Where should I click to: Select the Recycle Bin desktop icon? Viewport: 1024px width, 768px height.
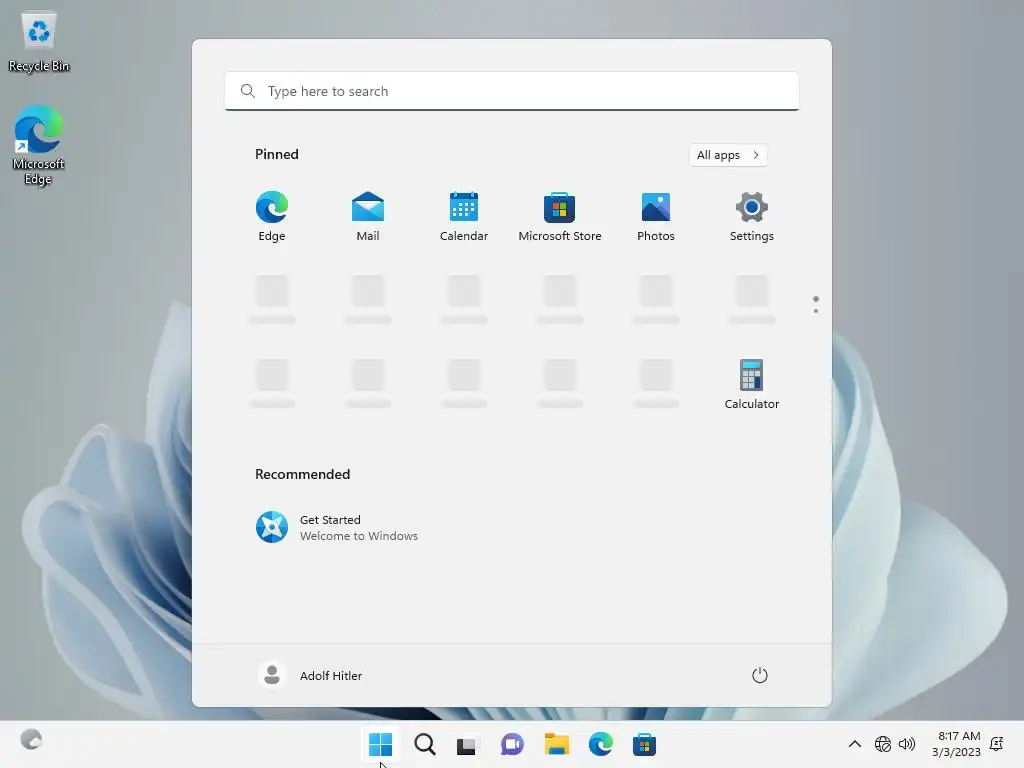[x=39, y=42]
